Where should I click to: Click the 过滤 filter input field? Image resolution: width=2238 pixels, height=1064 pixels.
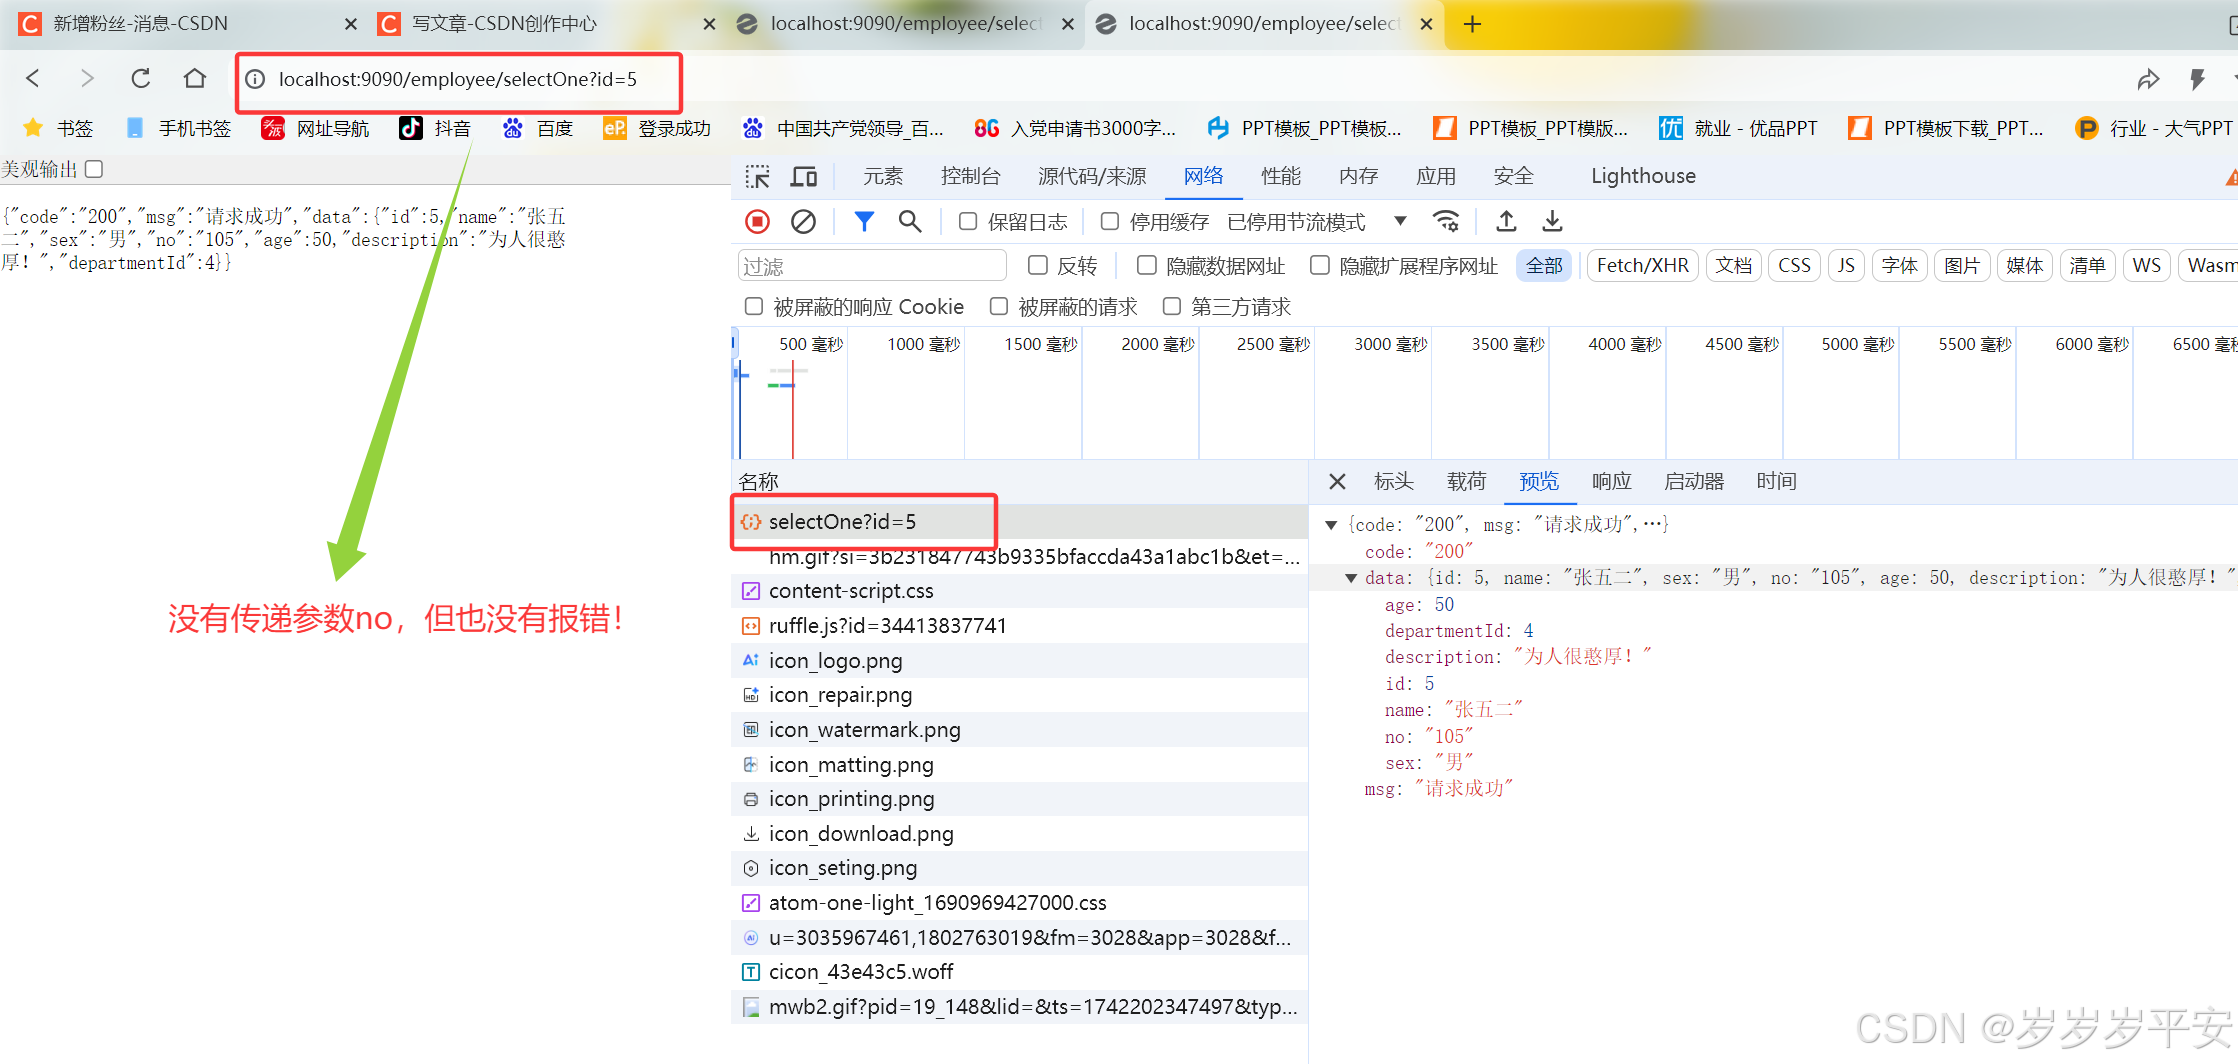(870, 265)
